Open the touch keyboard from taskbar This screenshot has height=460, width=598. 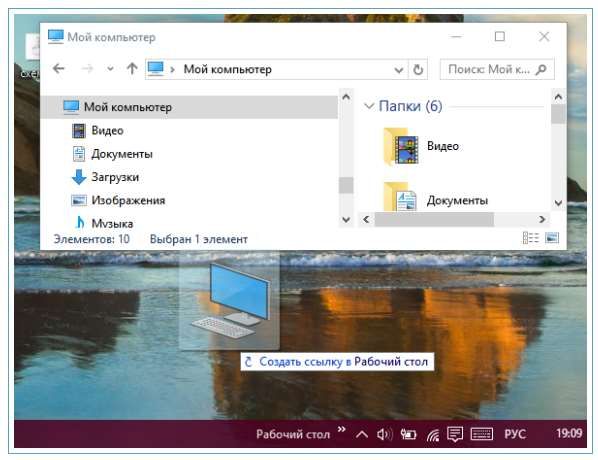click(x=482, y=434)
